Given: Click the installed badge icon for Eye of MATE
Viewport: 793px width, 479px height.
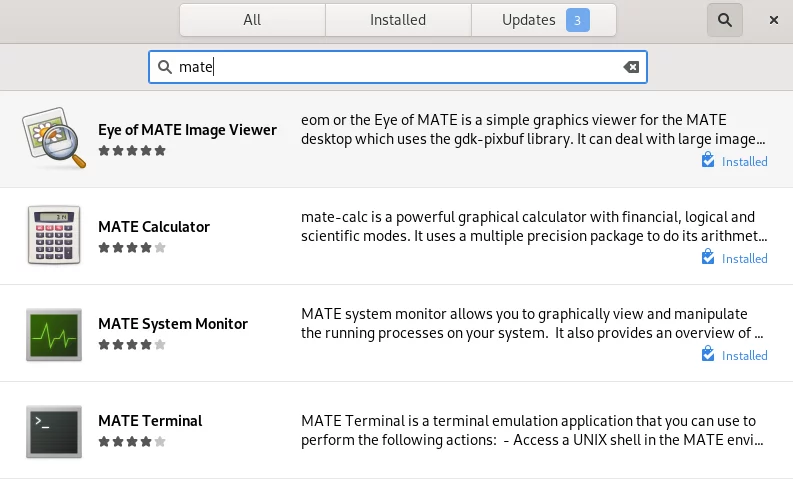Looking at the screenshot, I should tap(708, 160).
